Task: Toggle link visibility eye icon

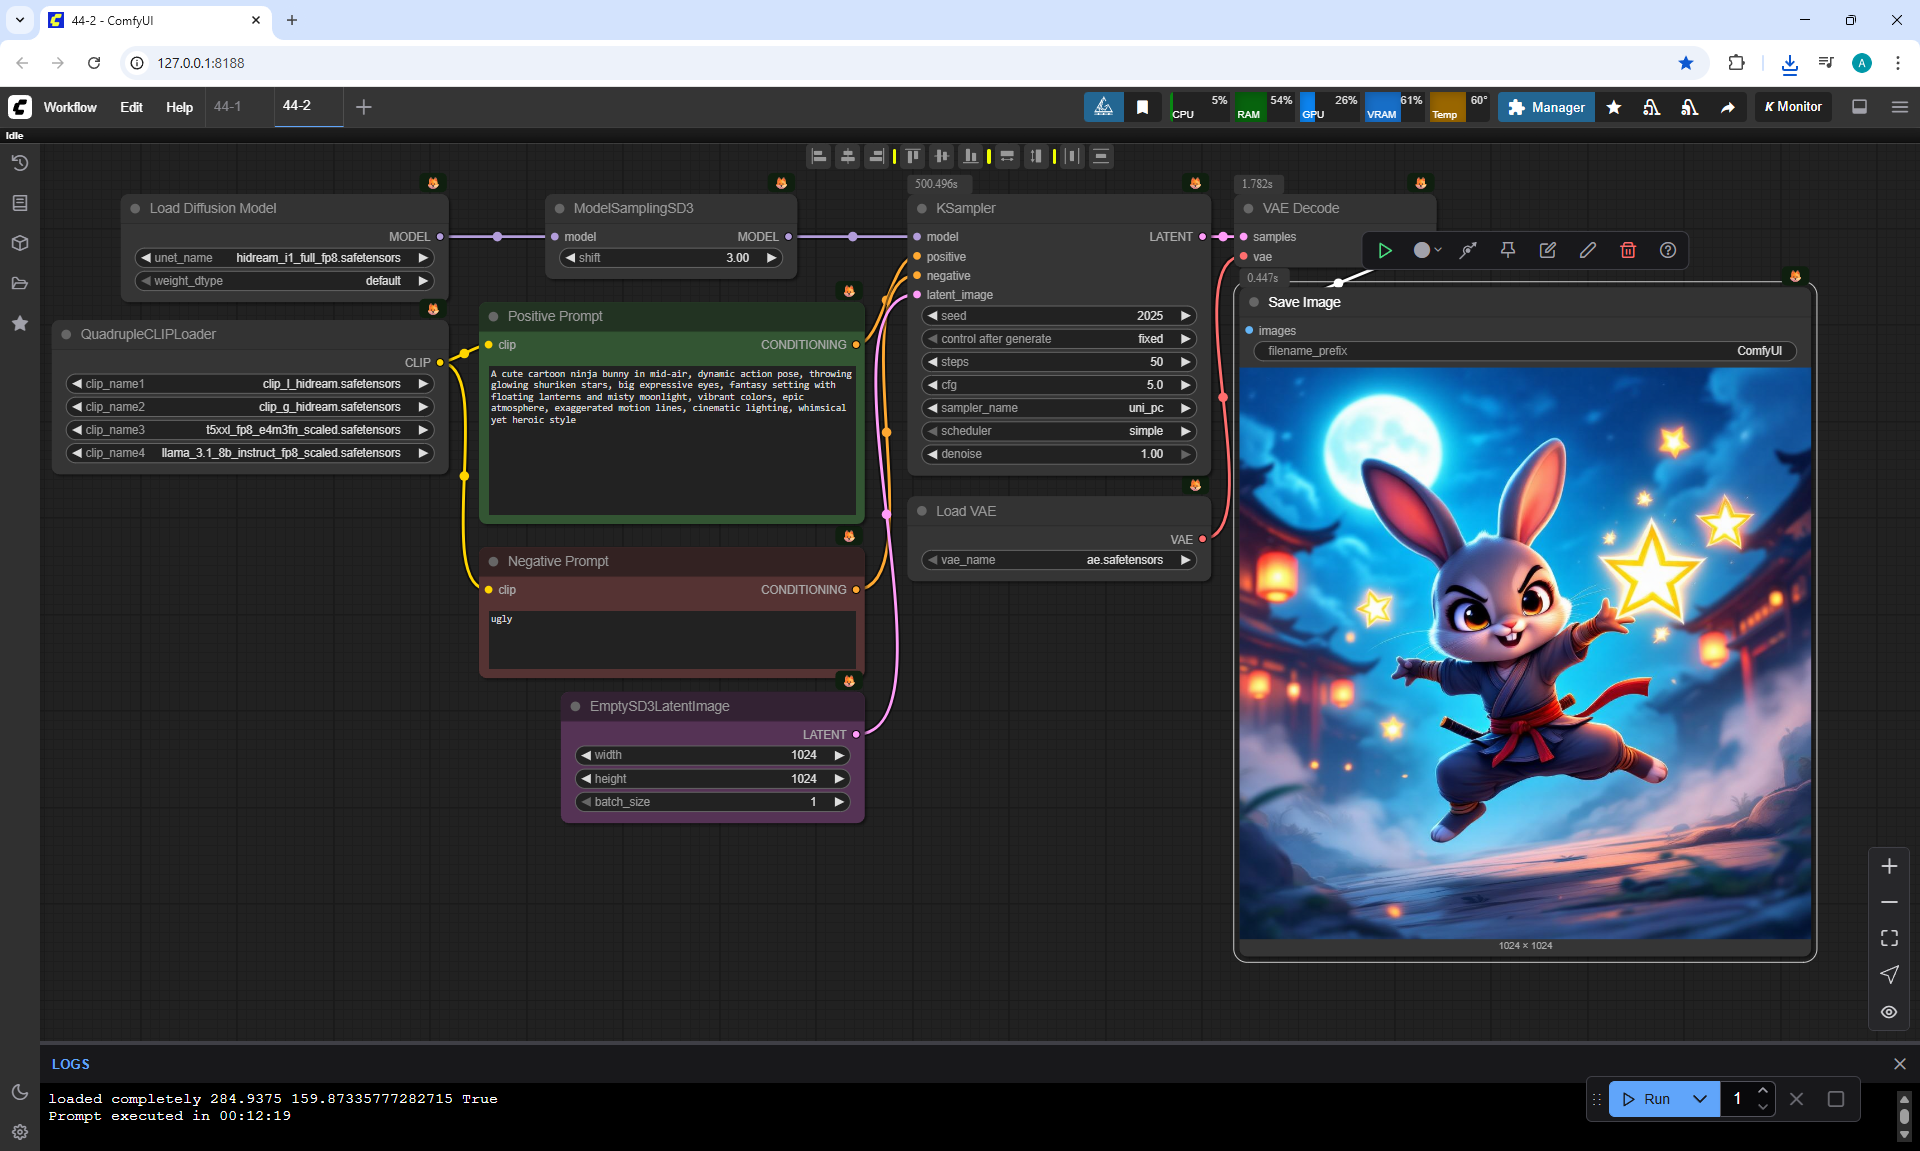Action: tap(1888, 1012)
